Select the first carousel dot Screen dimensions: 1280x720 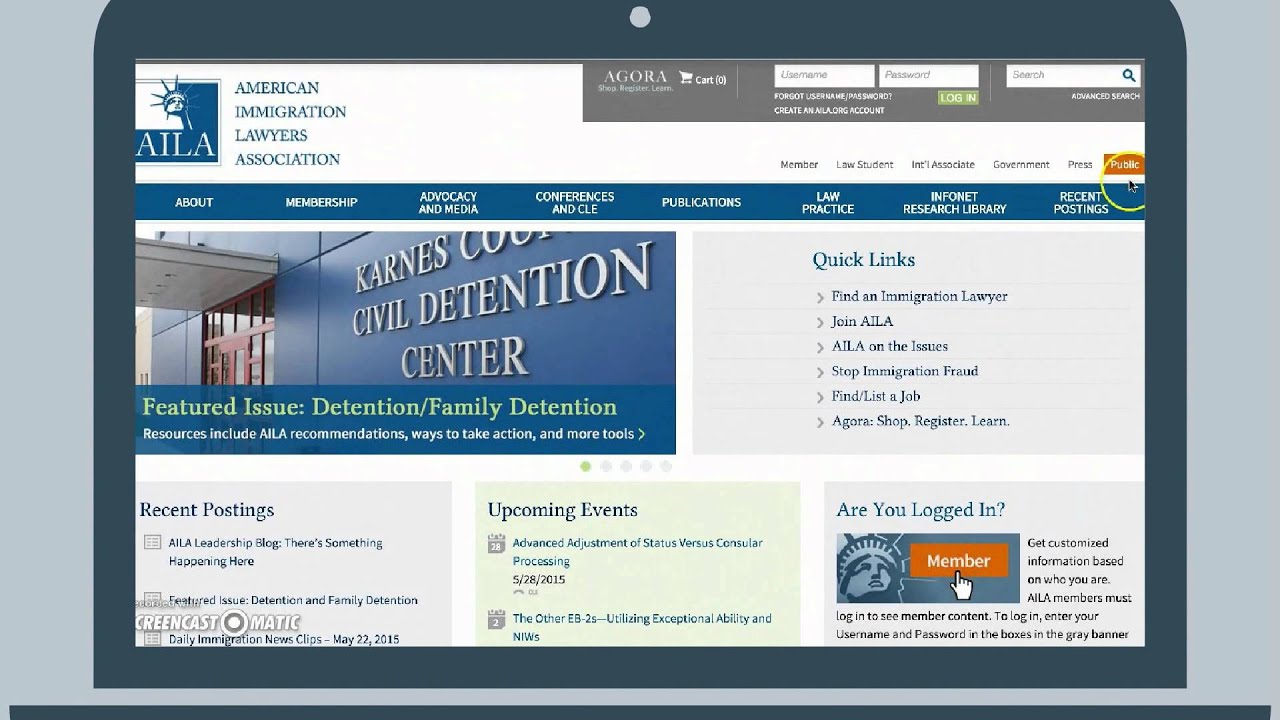585,466
